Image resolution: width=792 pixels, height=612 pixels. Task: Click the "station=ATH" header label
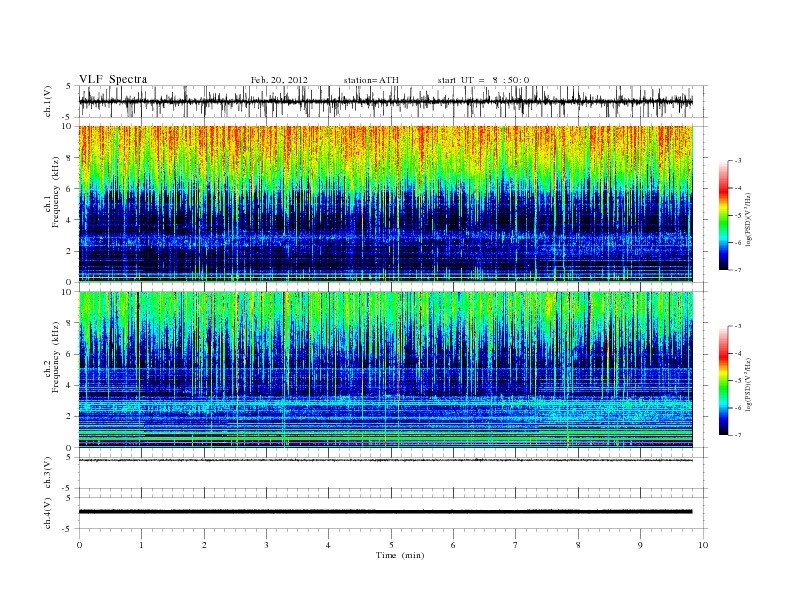point(371,80)
